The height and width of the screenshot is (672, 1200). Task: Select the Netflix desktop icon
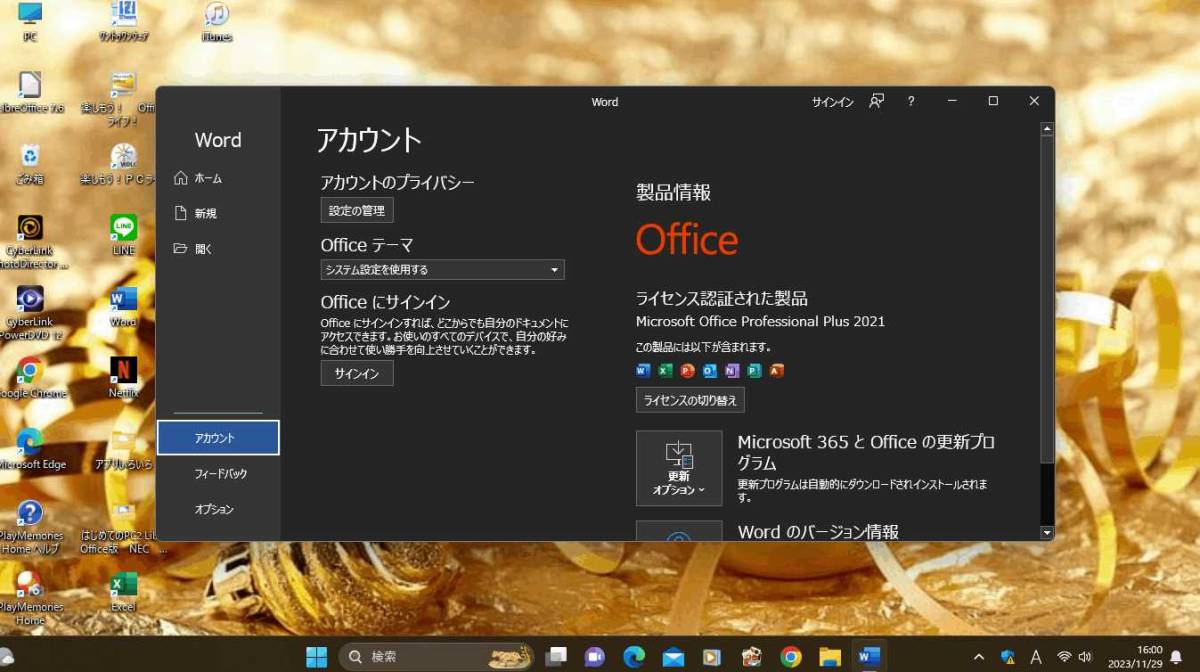coord(123,378)
